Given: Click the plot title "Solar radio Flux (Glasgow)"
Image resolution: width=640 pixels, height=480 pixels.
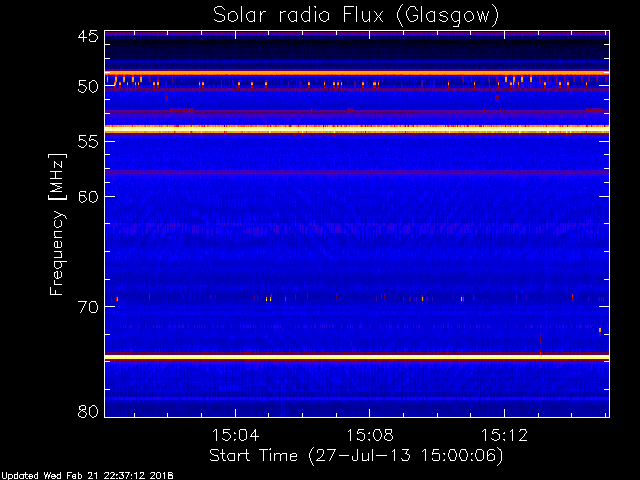Looking at the screenshot, I should (x=356, y=16).
